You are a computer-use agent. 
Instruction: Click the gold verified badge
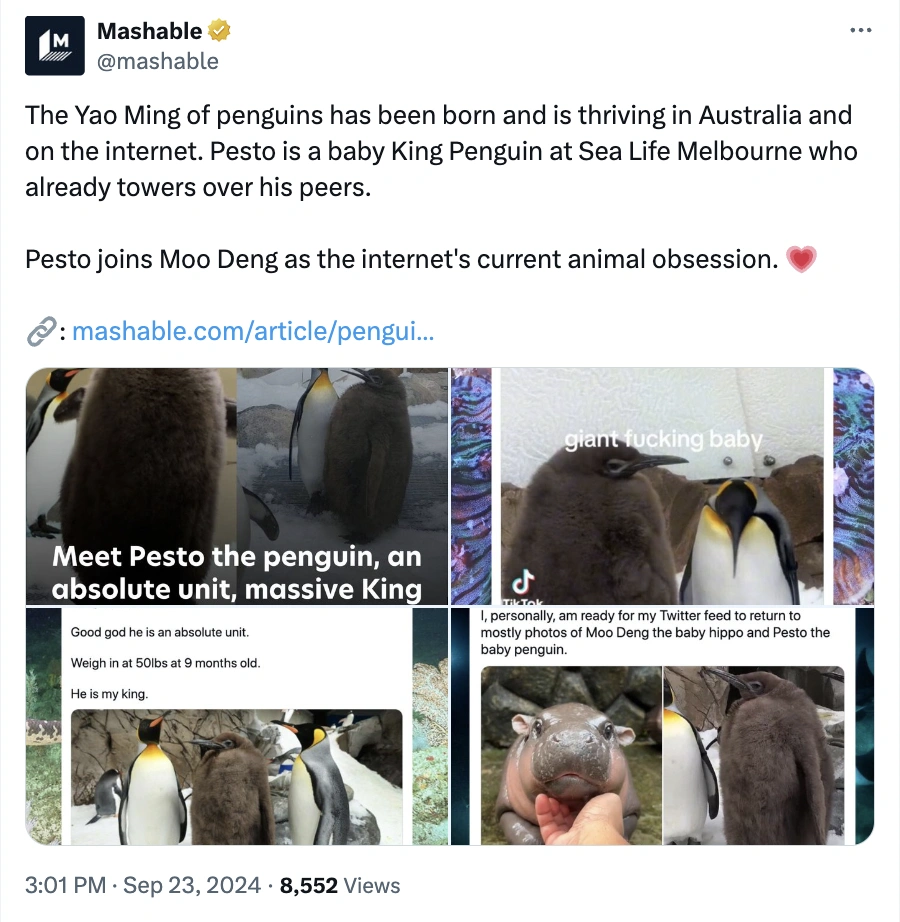pos(219,31)
